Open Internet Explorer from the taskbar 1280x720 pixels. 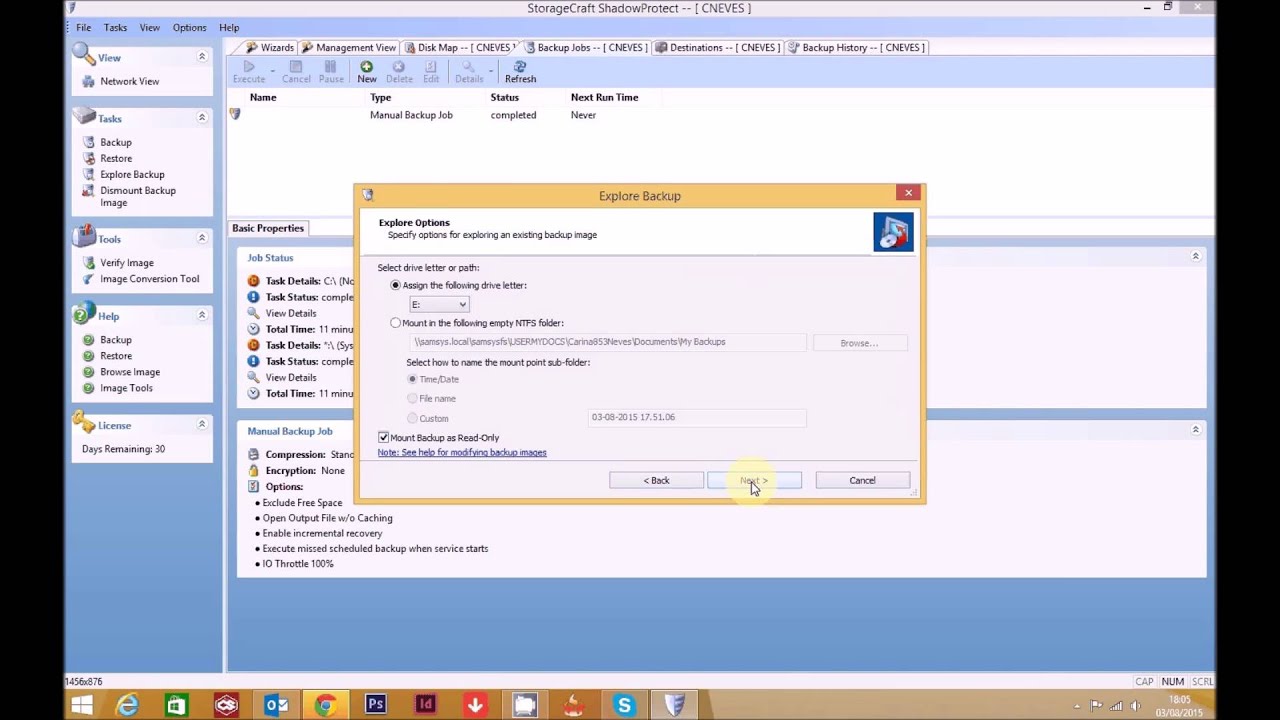(128, 706)
